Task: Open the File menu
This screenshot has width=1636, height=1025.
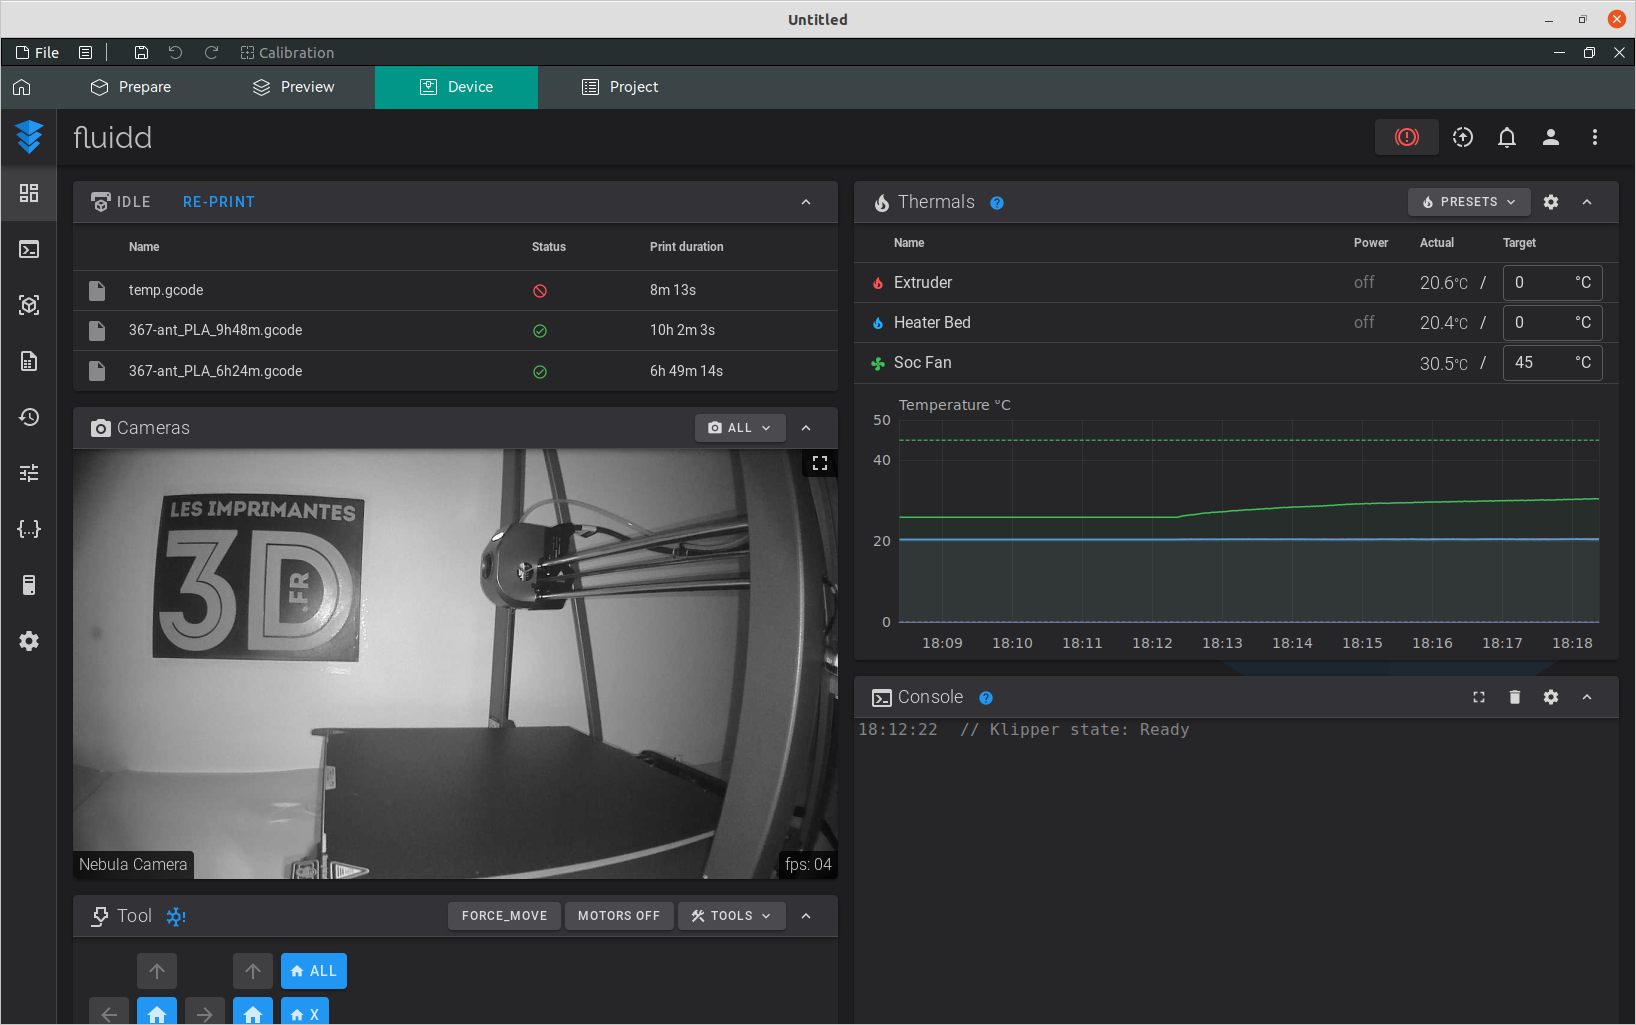Action: tap(38, 53)
